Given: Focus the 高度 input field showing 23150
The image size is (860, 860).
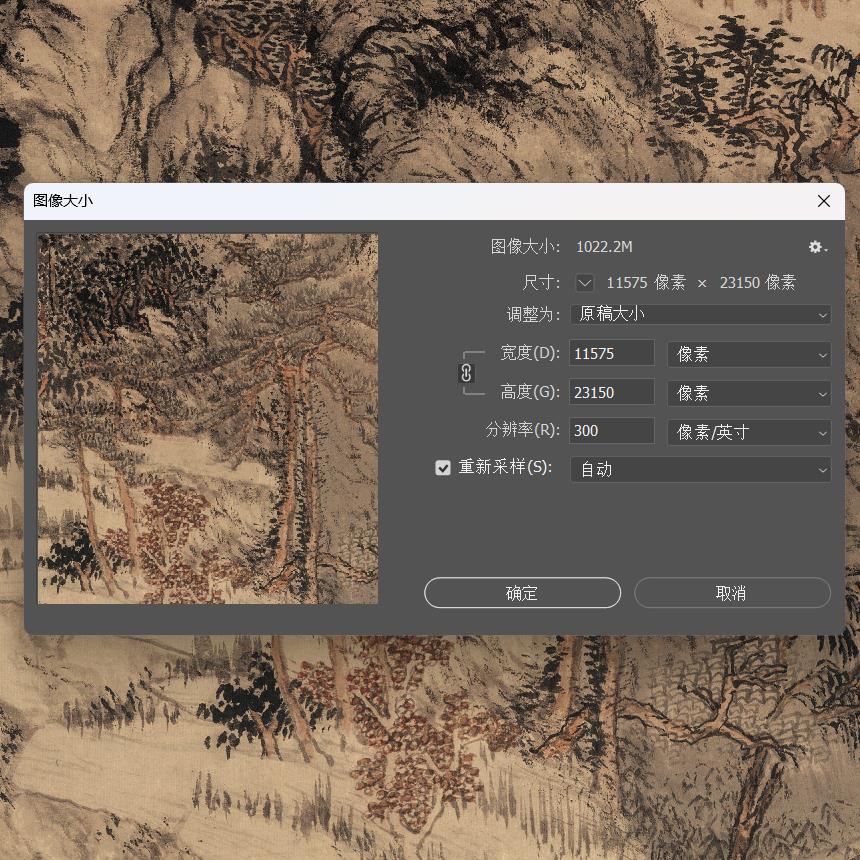Looking at the screenshot, I should click(612, 392).
